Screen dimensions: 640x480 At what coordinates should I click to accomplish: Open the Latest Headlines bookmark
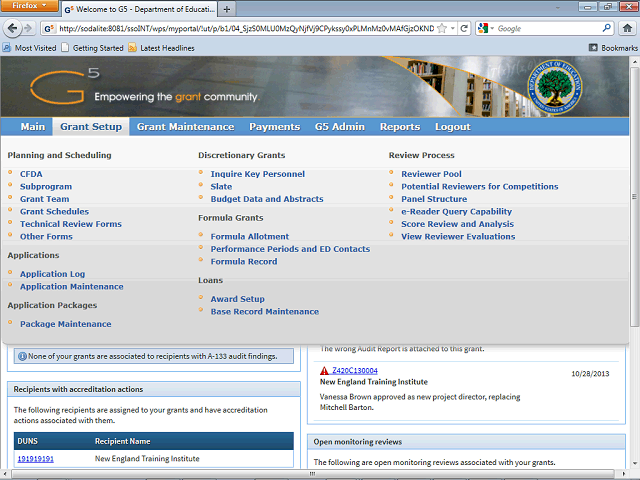coord(161,48)
